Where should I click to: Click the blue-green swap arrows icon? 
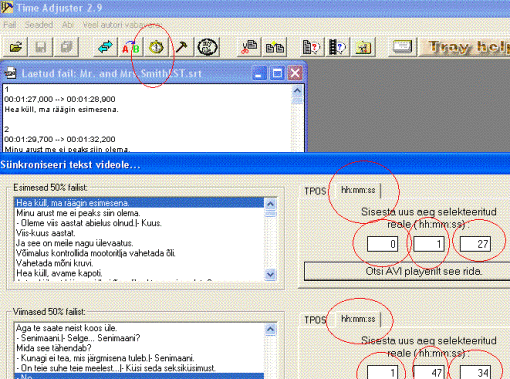[105, 47]
